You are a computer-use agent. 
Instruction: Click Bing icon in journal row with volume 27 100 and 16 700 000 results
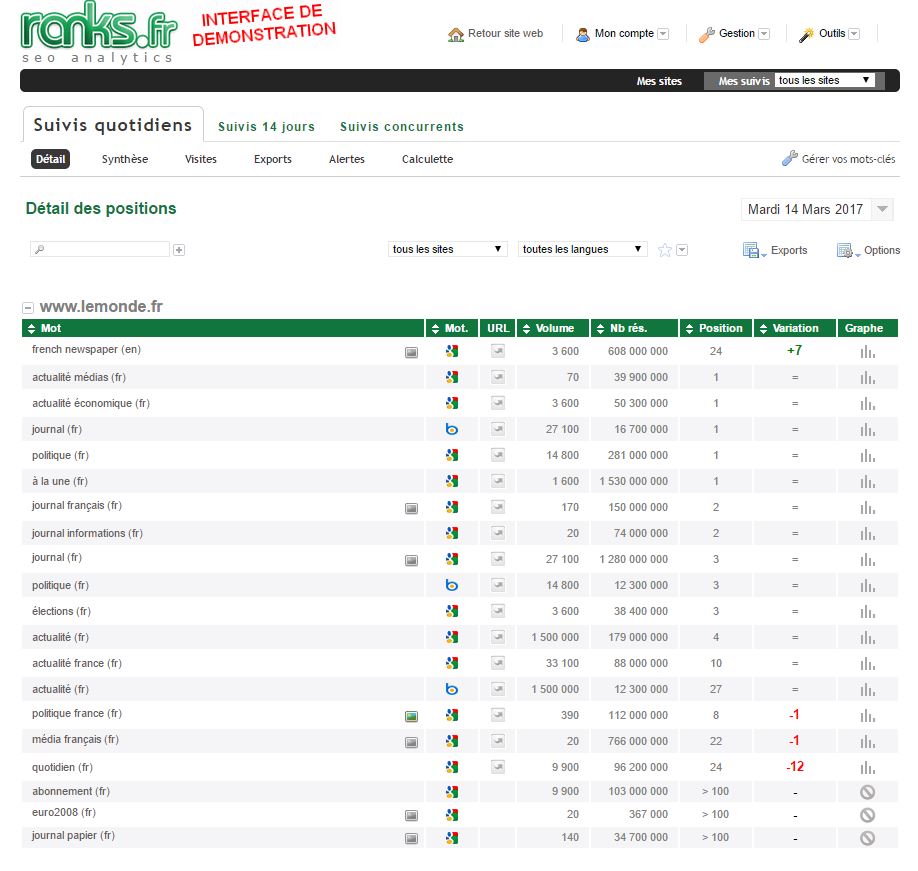pos(451,429)
